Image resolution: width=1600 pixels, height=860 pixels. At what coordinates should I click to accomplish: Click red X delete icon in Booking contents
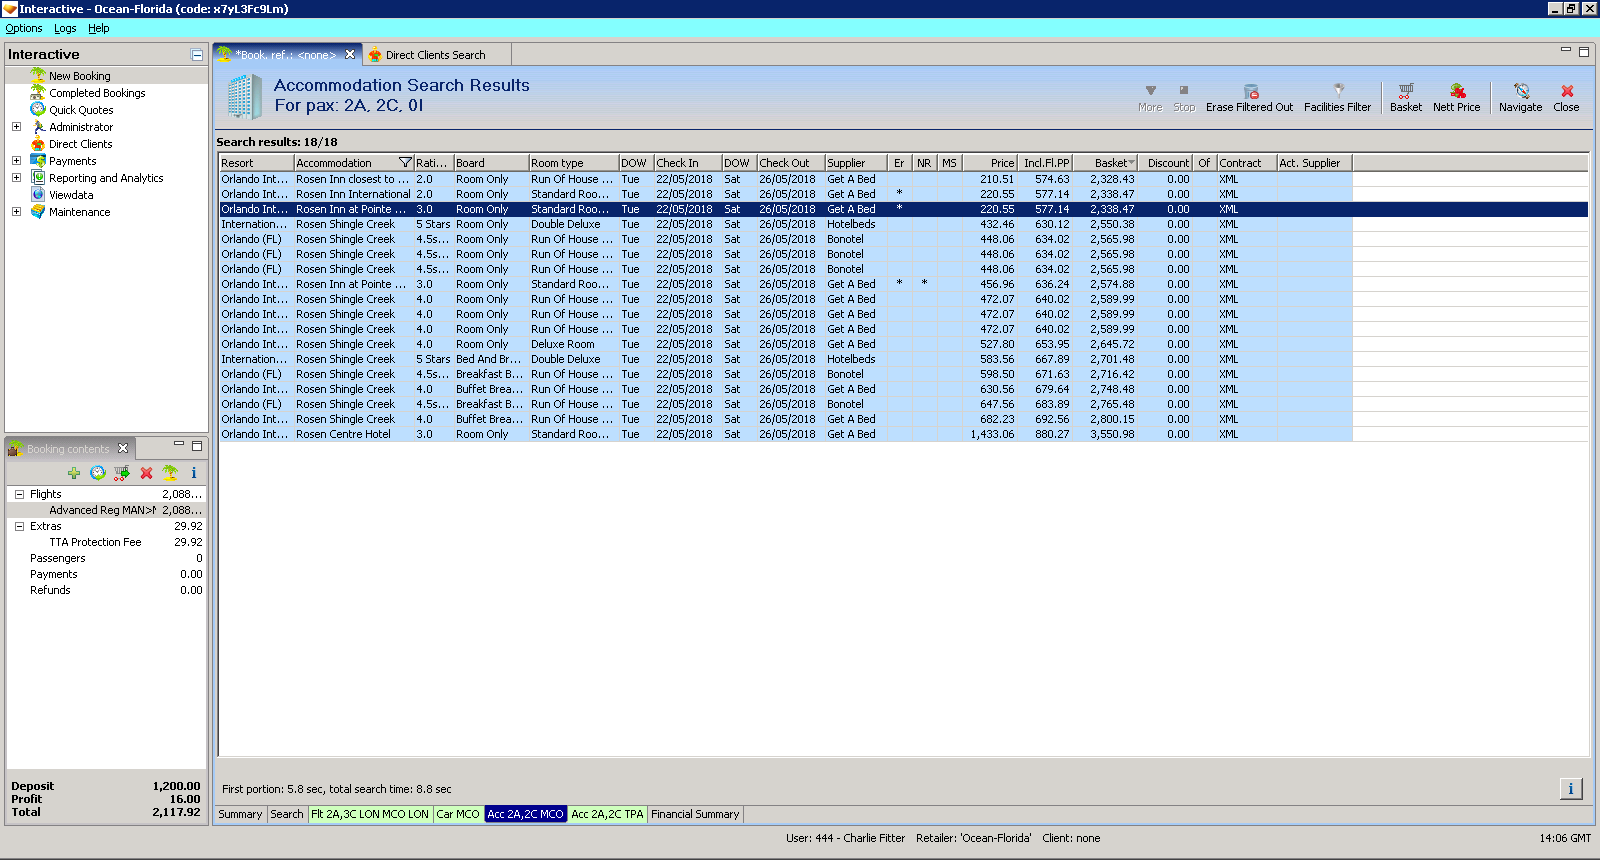(x=146, y=473)
